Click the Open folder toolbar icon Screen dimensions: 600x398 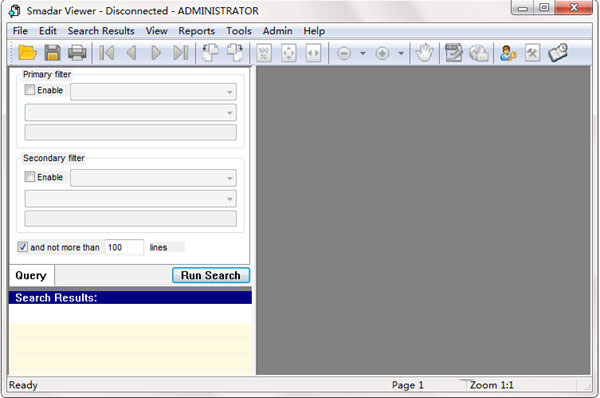pyautogui.click(x=27, y=53)
